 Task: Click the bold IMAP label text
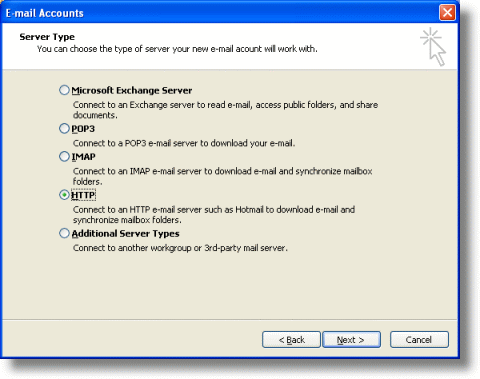[x=84, y=157]
